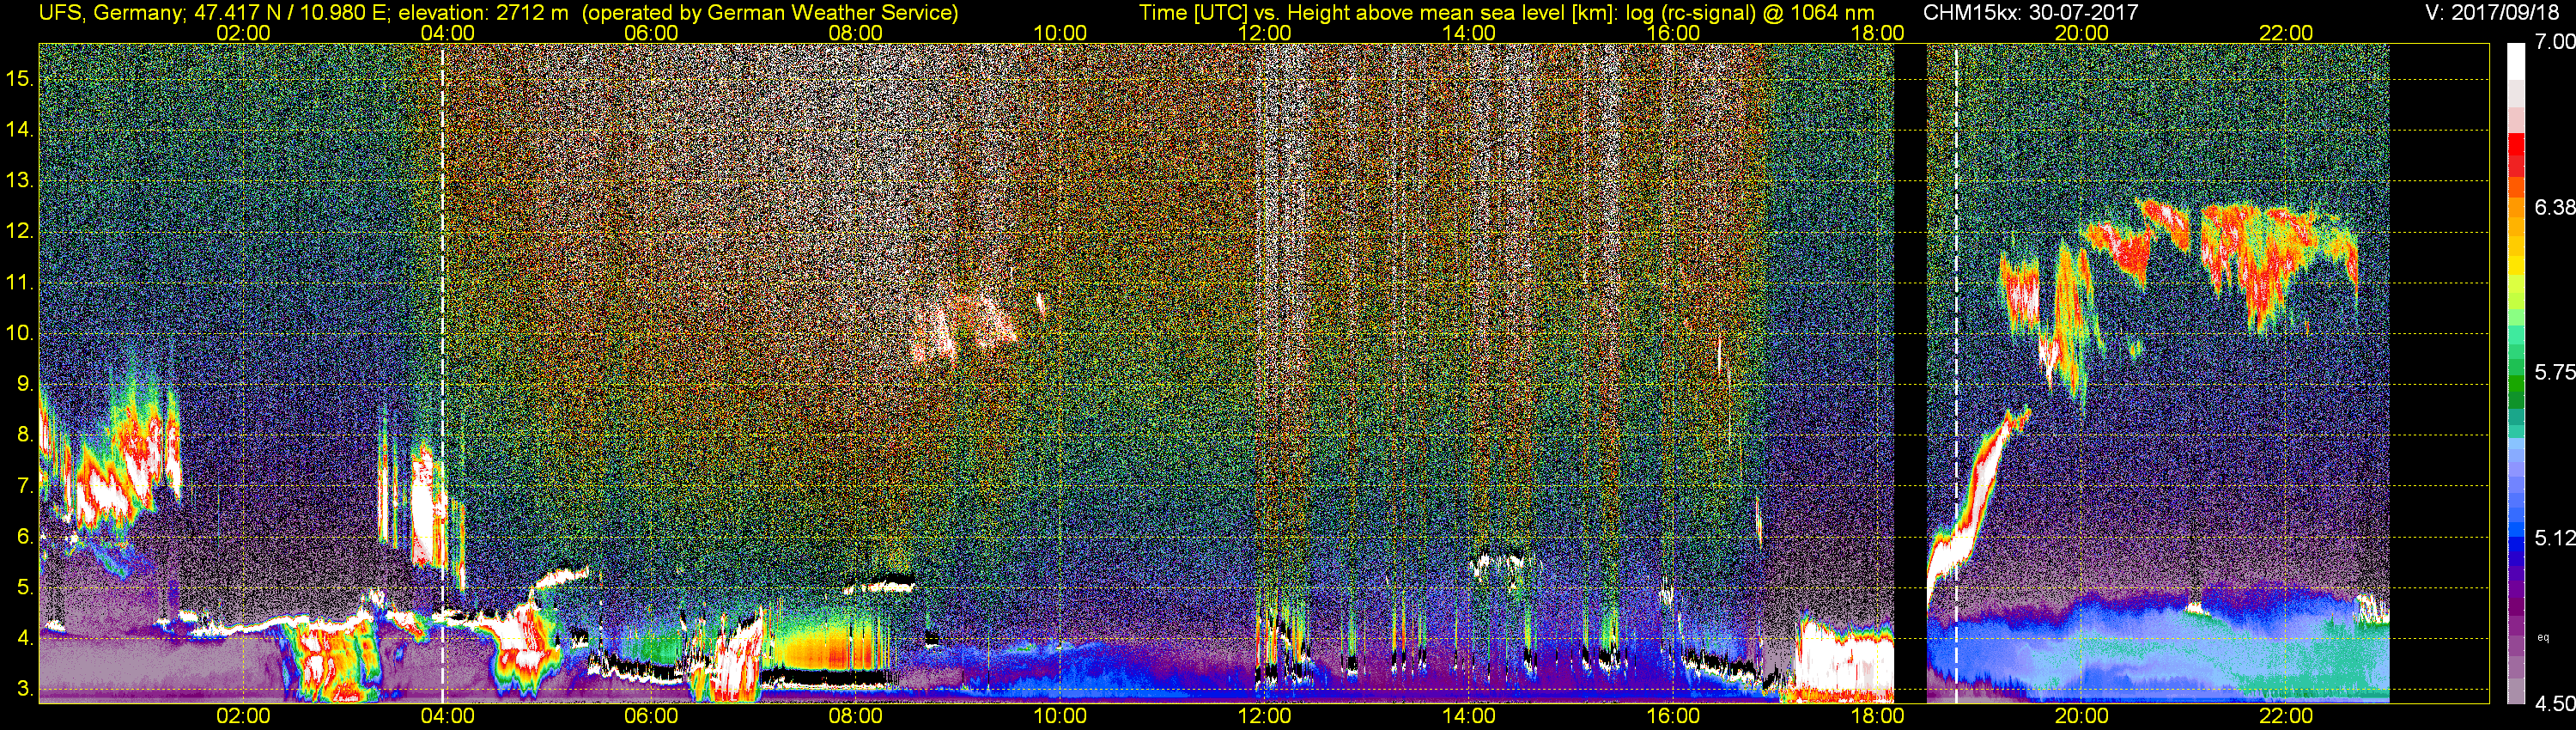
Task: Click the '04:00' label on bottom axis
Action: click(x=447, y=716)
